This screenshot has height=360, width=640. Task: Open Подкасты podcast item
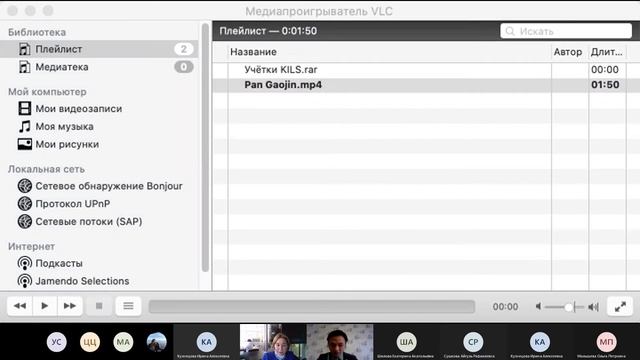pos(50,263)
